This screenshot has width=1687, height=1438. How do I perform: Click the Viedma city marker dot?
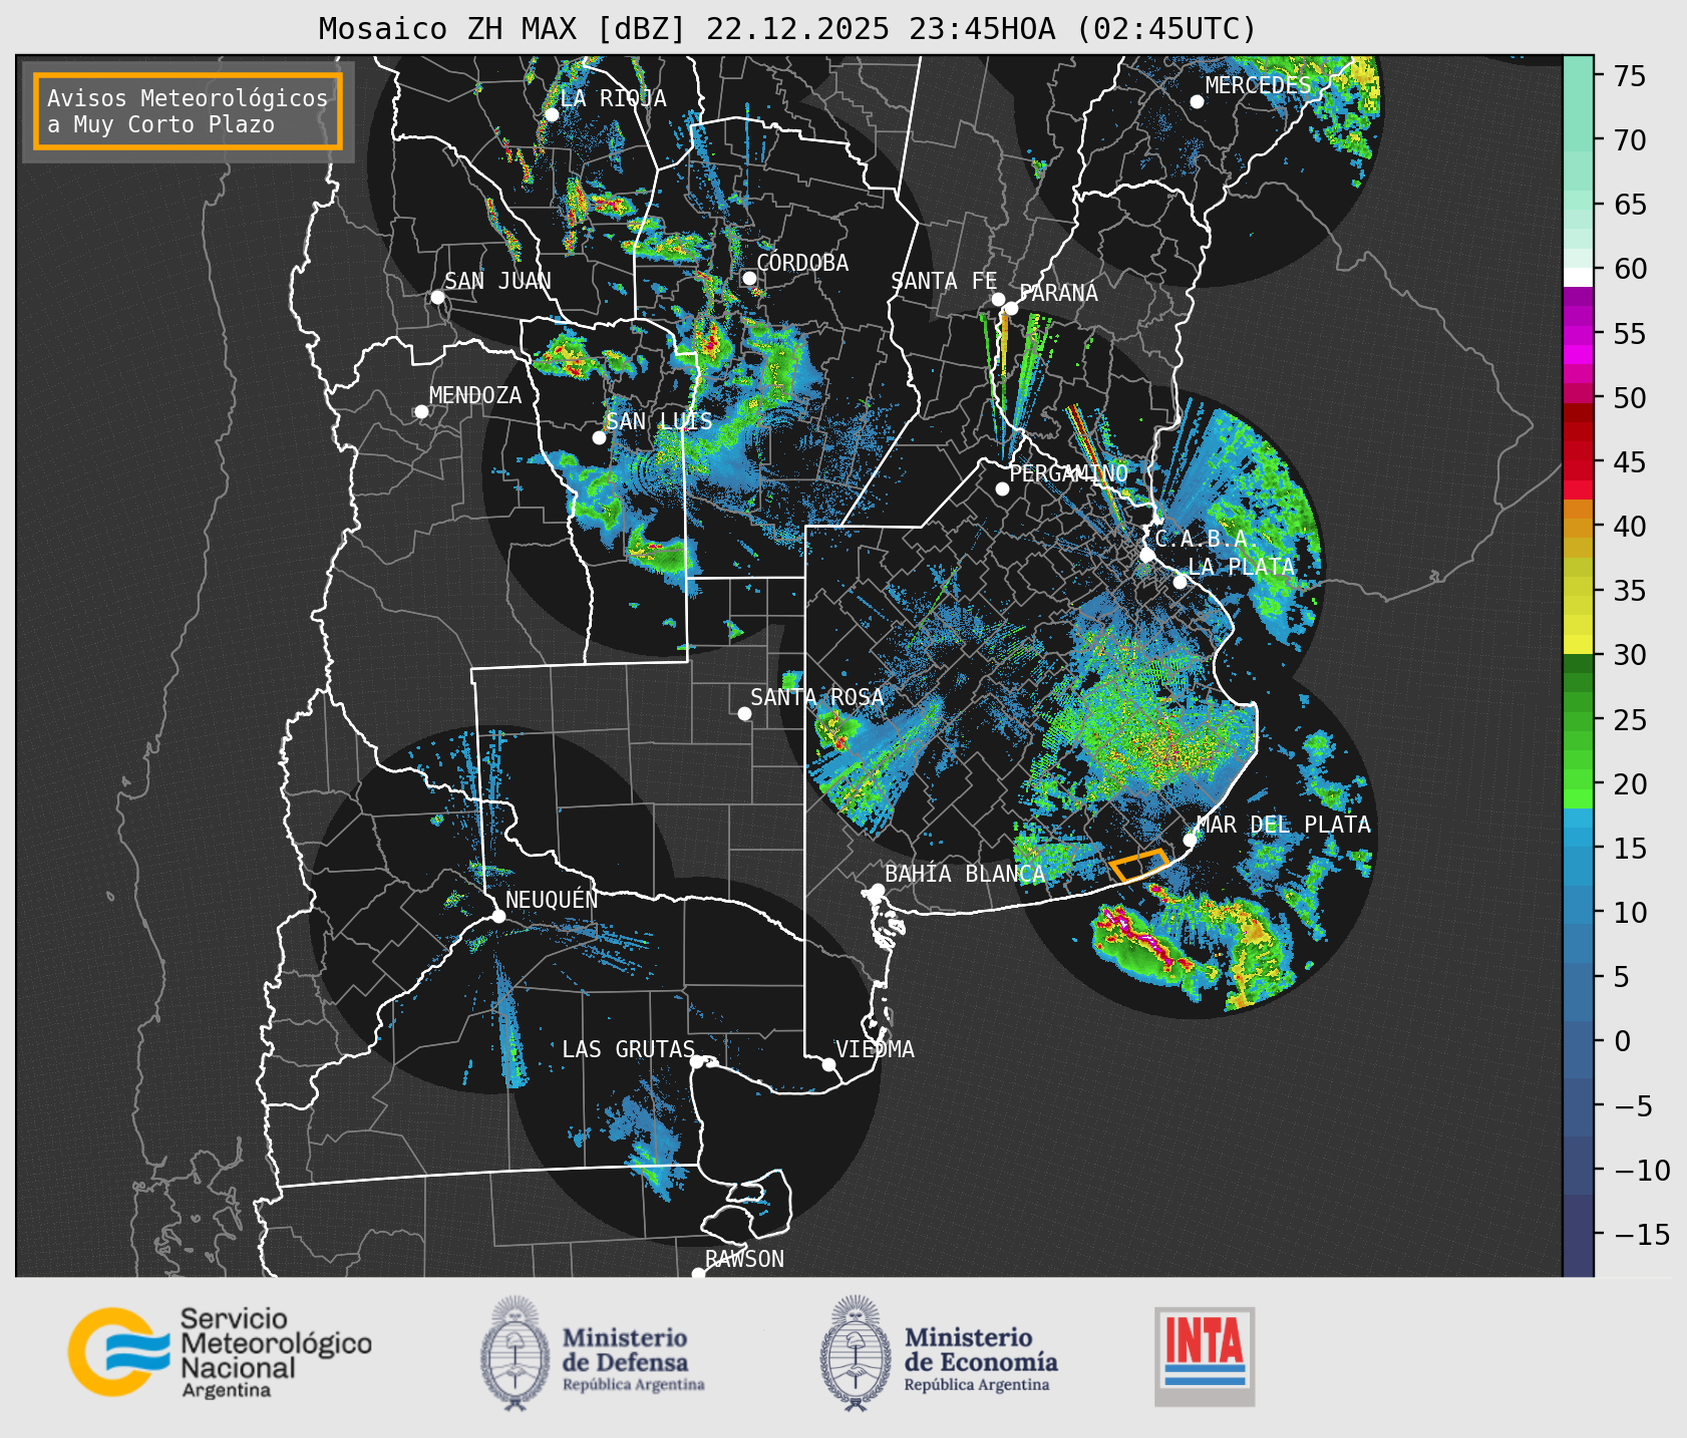pyautogui.click(x=829, y=1064)
